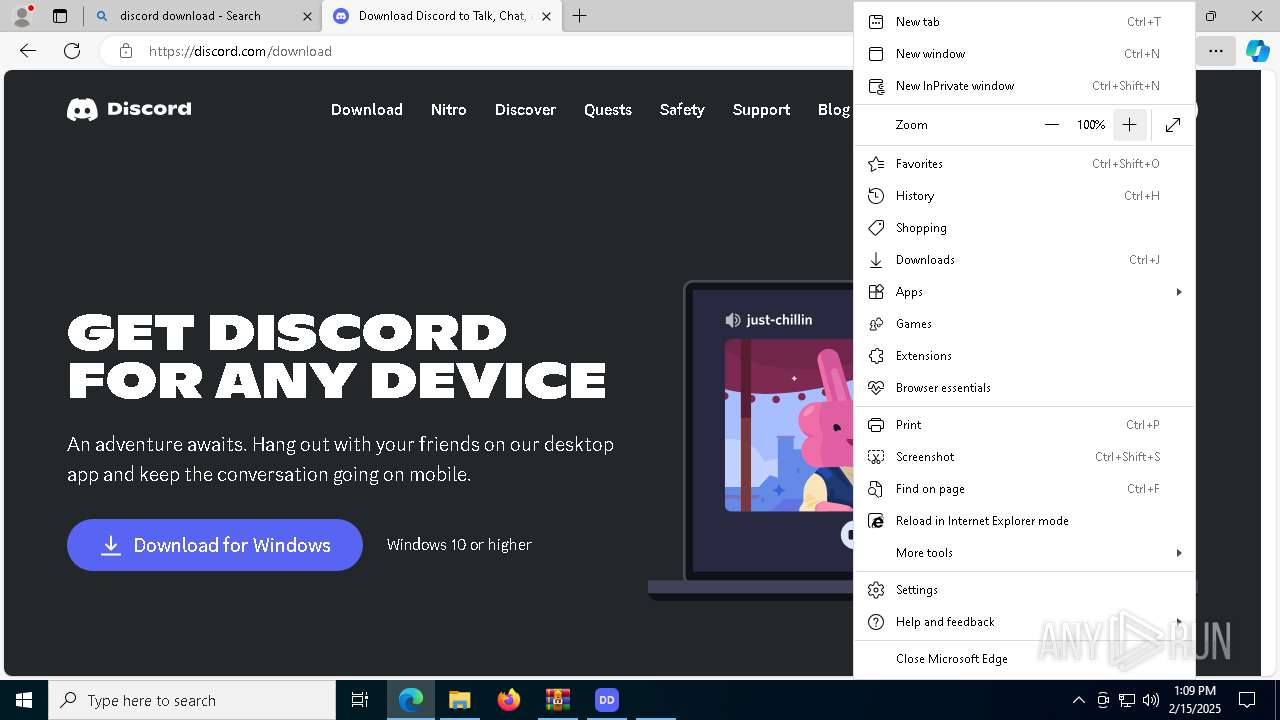Zoom in with the plus button
This screenshot has width=1280, height=720.
[1129, 125]
